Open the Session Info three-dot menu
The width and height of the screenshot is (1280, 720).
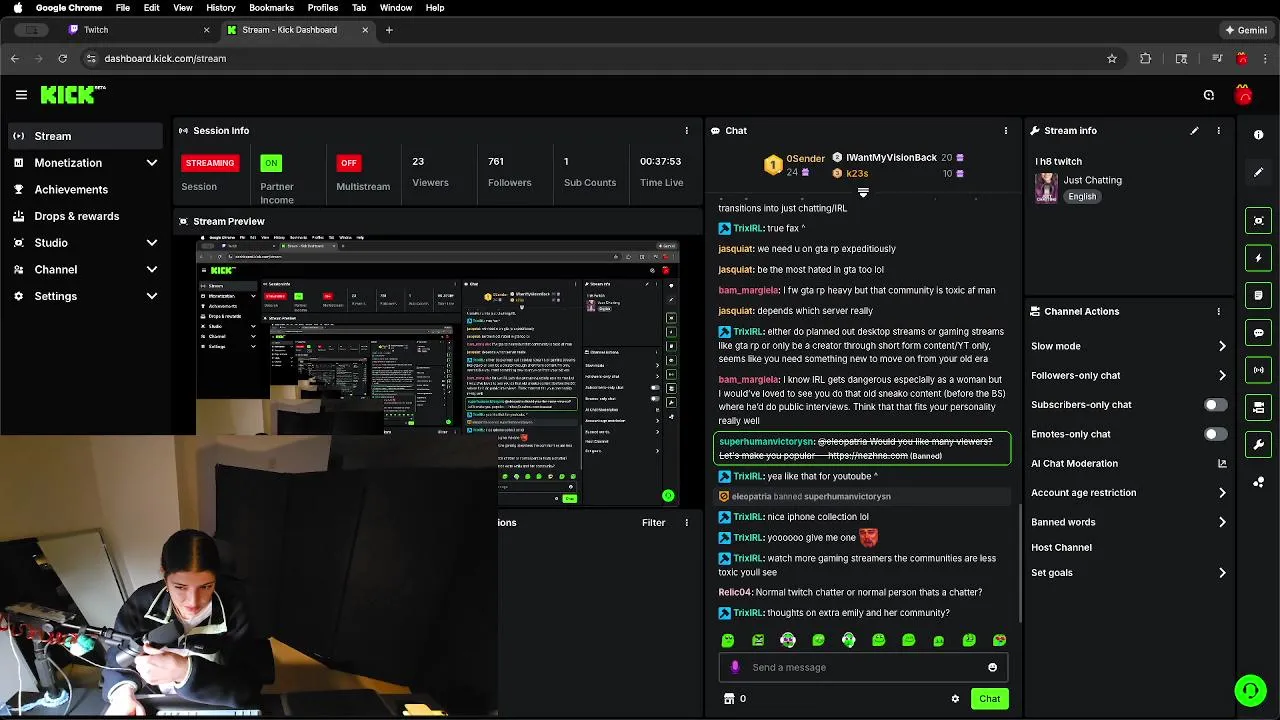pos(686,131)
